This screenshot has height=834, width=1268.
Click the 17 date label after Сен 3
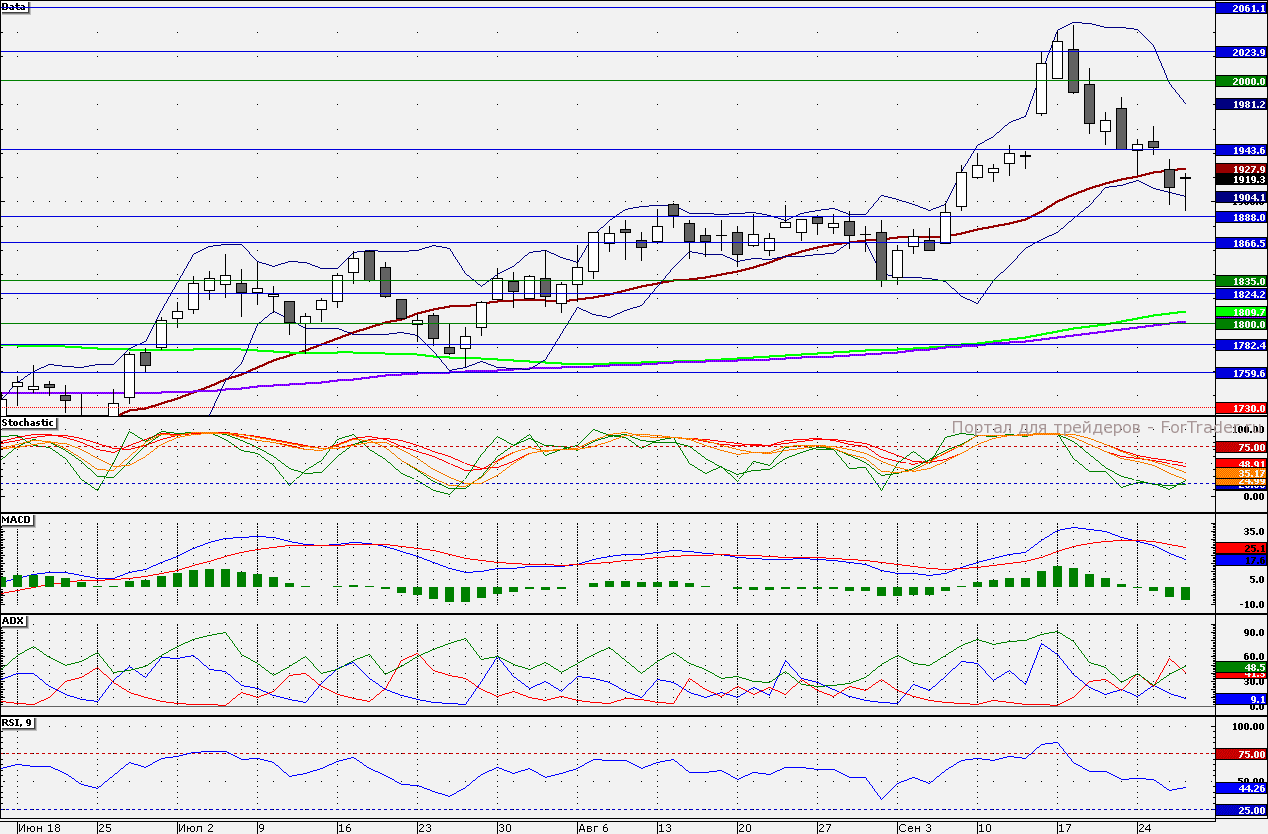1065,828
